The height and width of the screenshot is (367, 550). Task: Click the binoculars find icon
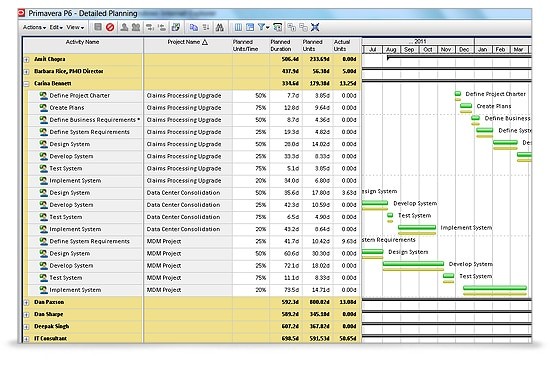pyautogui.click(x=220, y=27)
